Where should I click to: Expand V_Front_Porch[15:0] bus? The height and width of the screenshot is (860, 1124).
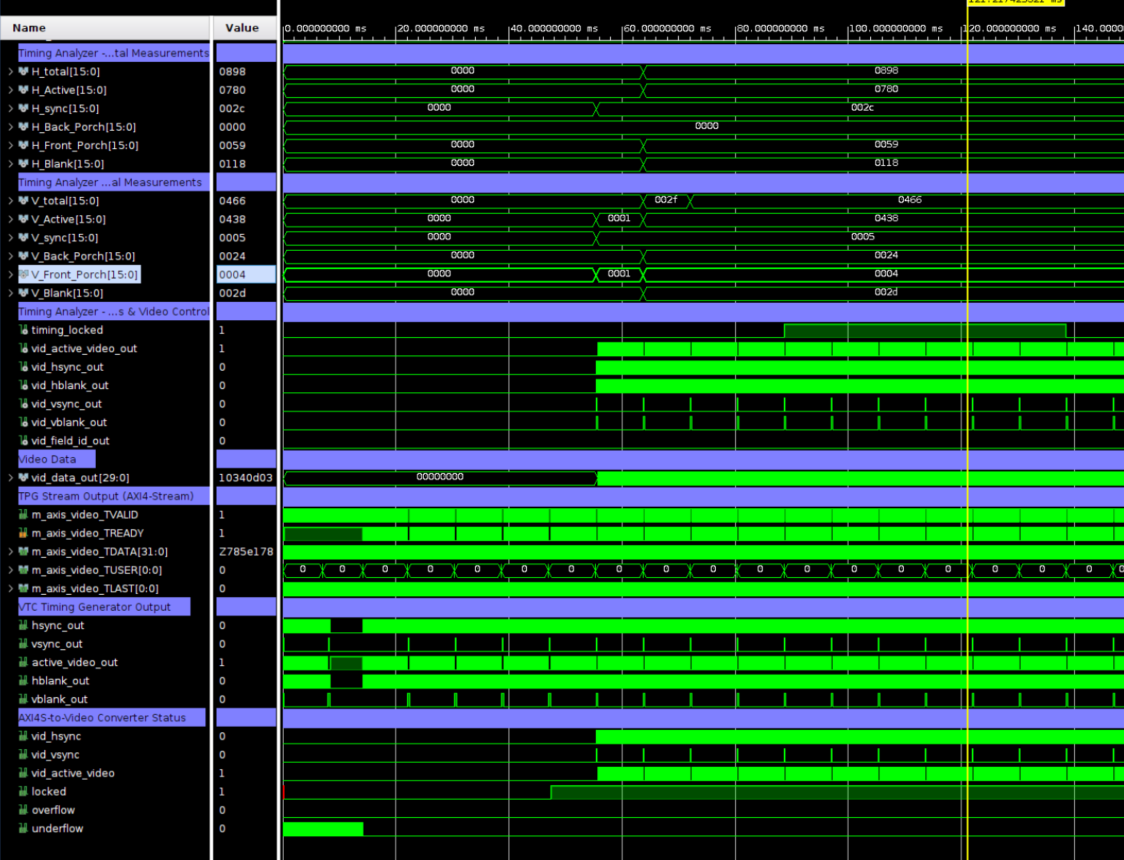point(10,274)
